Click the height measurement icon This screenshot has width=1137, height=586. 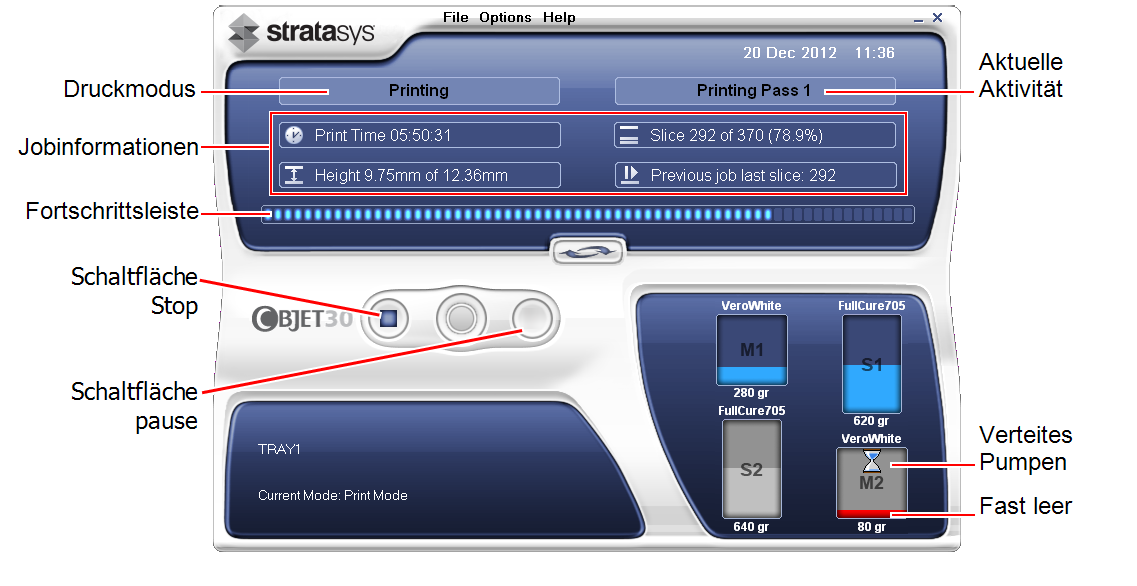click(x=294, y=175)
